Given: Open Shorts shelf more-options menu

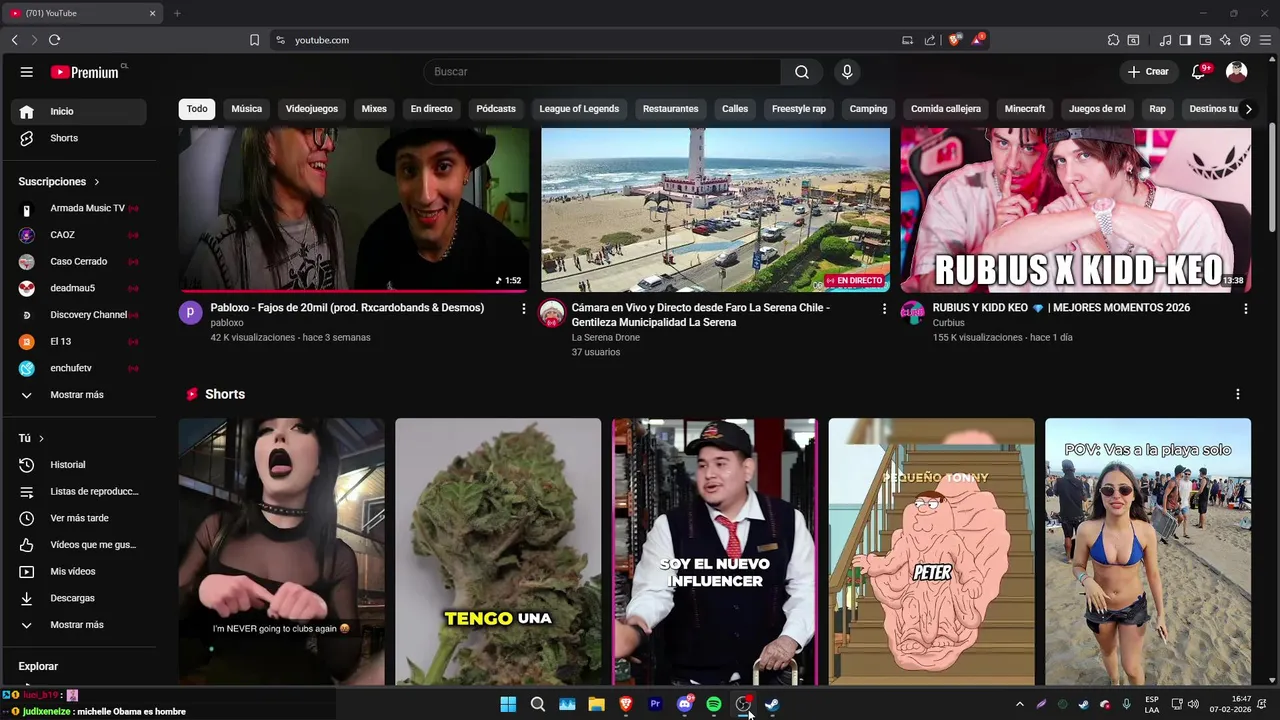Looking at the screenshot, I should pos(1237,394).
